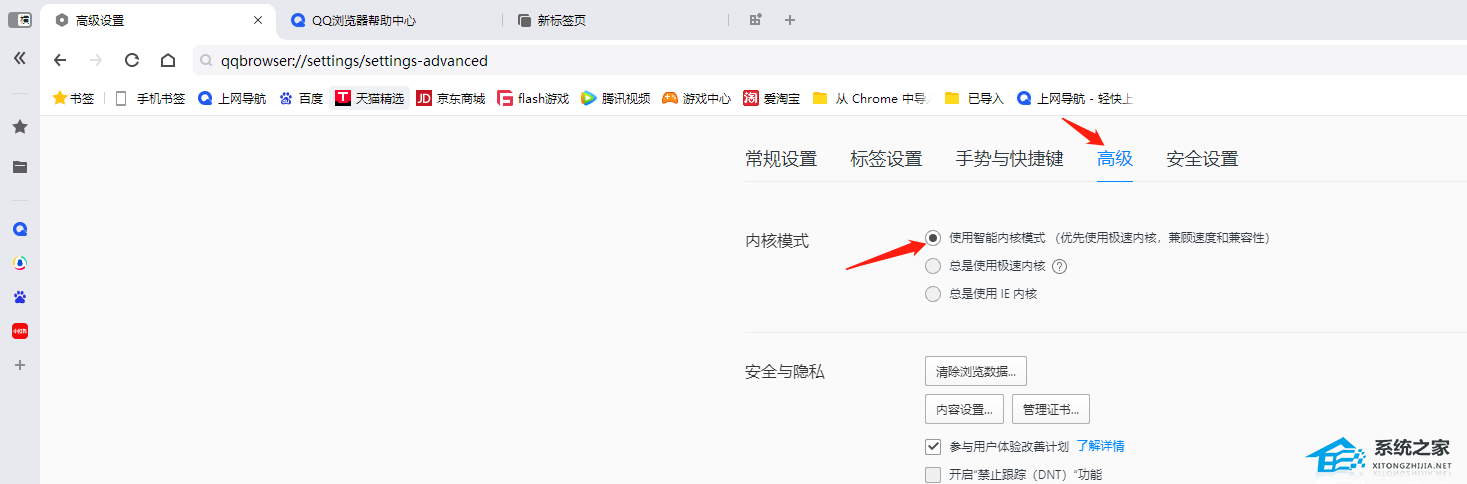Switch to the QQ浏览器帮助中心 tab
Viewport: 1467px width, 484px height.
point(389,20)
